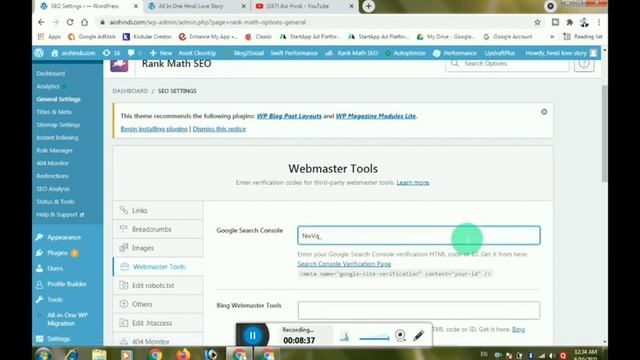This screenshot has height=360, width=640.
Task: Open Redirections in sidebar
Action: click(x=52, y=176)
